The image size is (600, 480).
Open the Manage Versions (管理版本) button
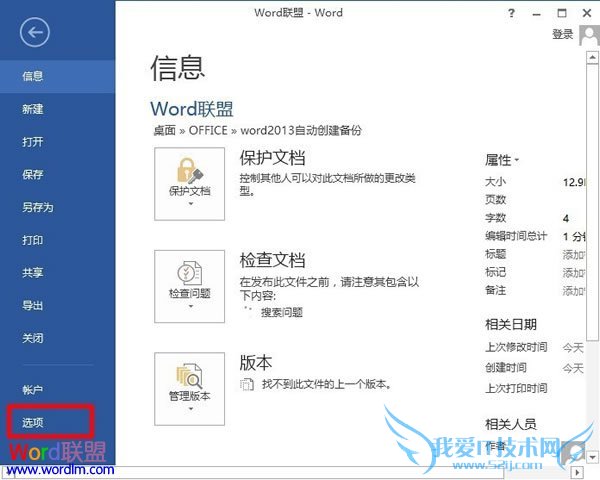[x=189, y=389]
